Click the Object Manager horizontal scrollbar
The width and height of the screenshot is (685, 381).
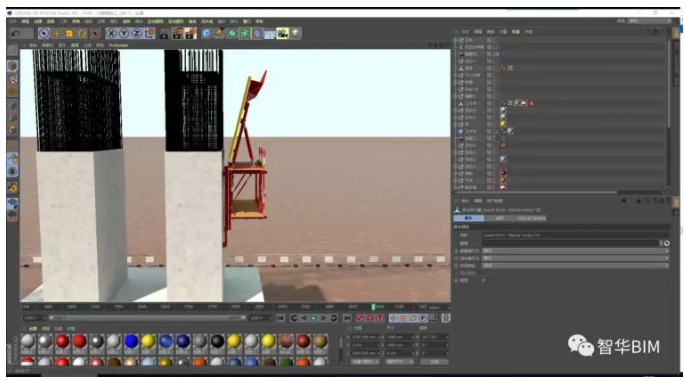pyautogui.click(x=536, y=192)
